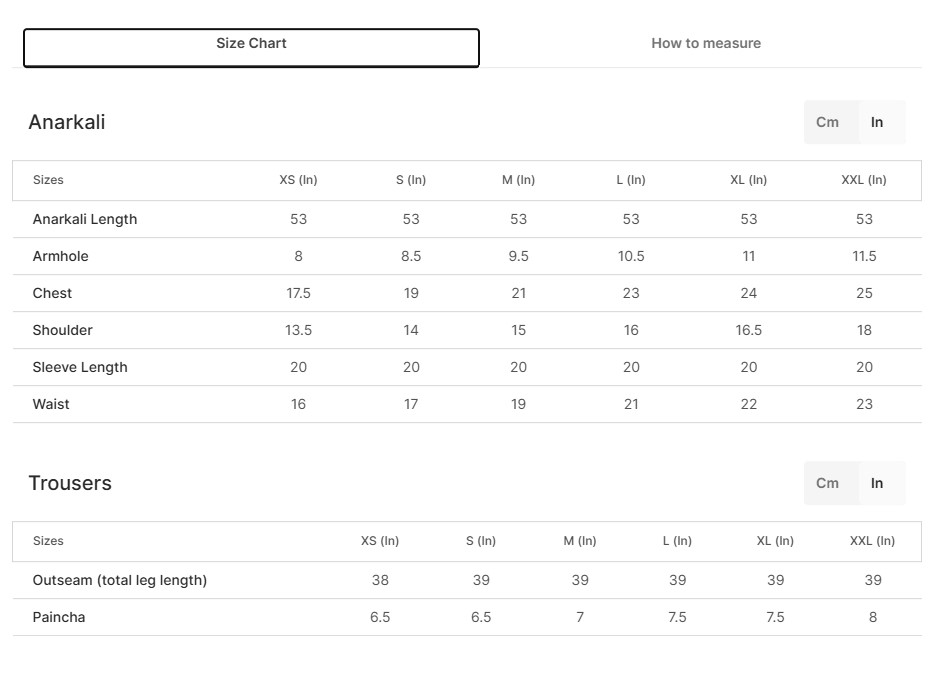Click the Trousers section heading
The height and width of the screenshot is (679, 929).
[x=70, y=483]
